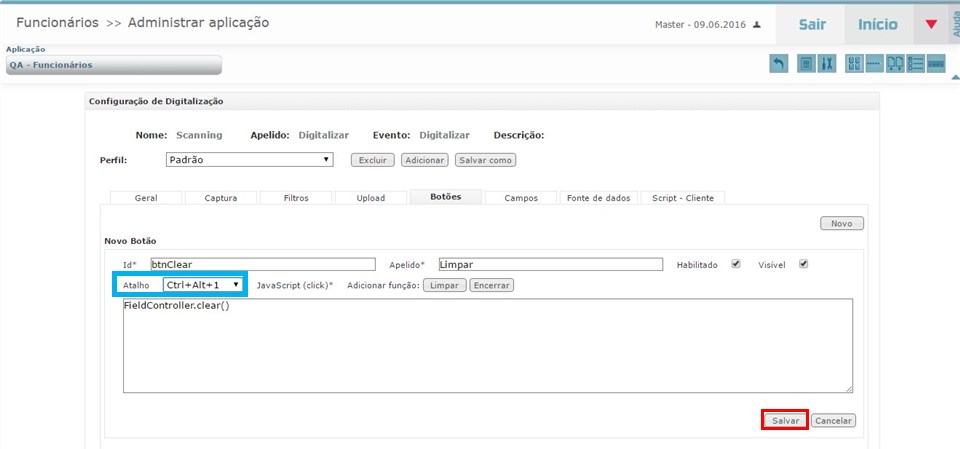Click the Salvar button
Image resolution: width=960 pixels, height=449 pixels.
point(786,421)
